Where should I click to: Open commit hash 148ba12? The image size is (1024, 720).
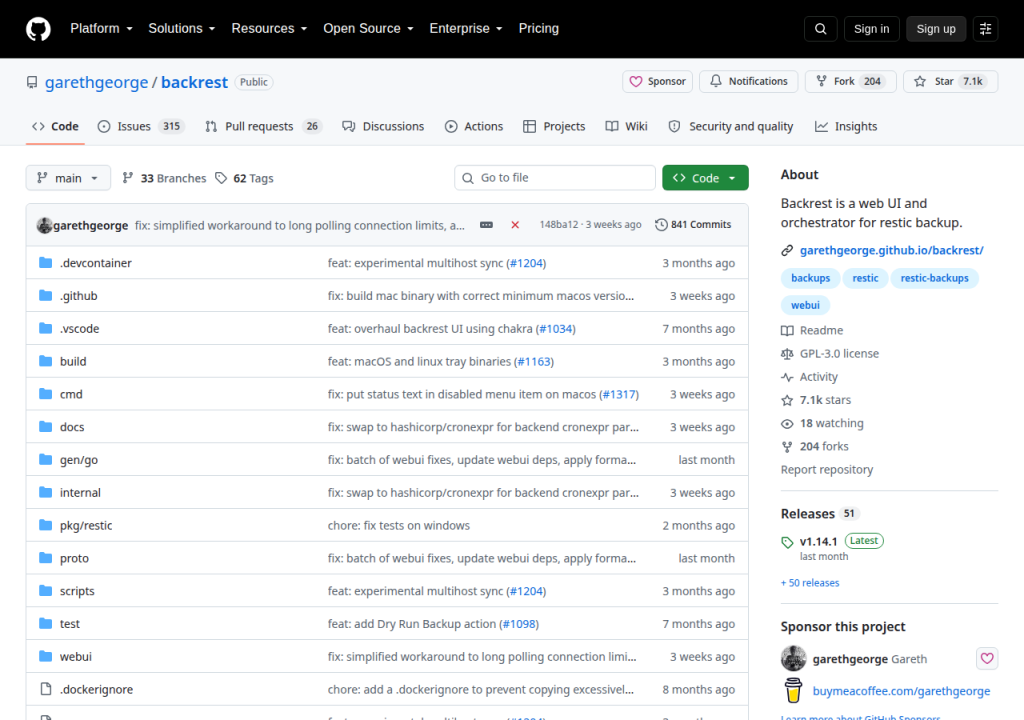point(559,225)
